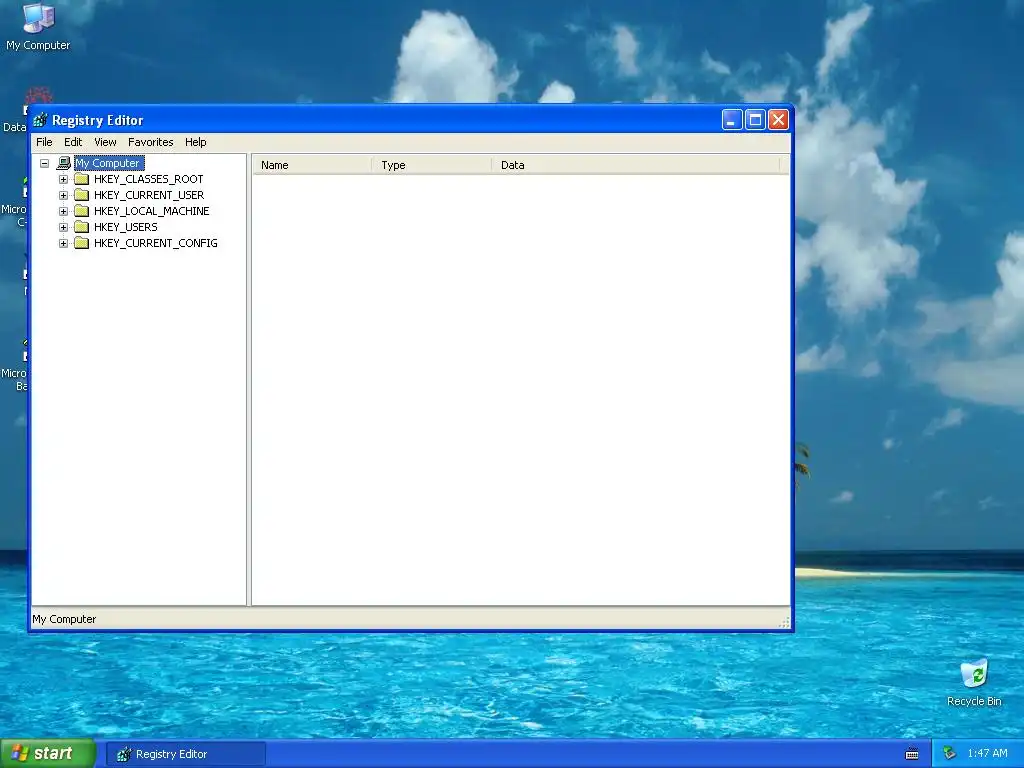Maximize the Registry Editor window

[x=756, y=120]
